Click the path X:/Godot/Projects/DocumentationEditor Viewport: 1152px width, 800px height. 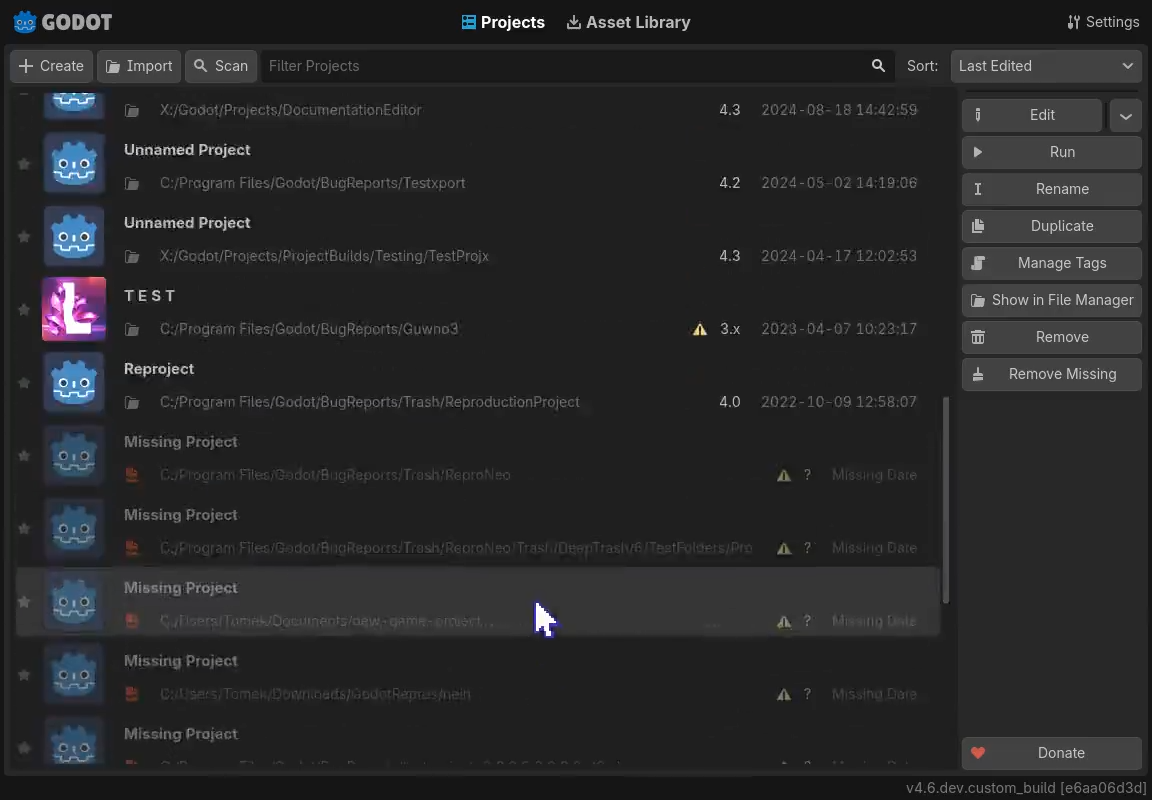click(x=290, y=110)
